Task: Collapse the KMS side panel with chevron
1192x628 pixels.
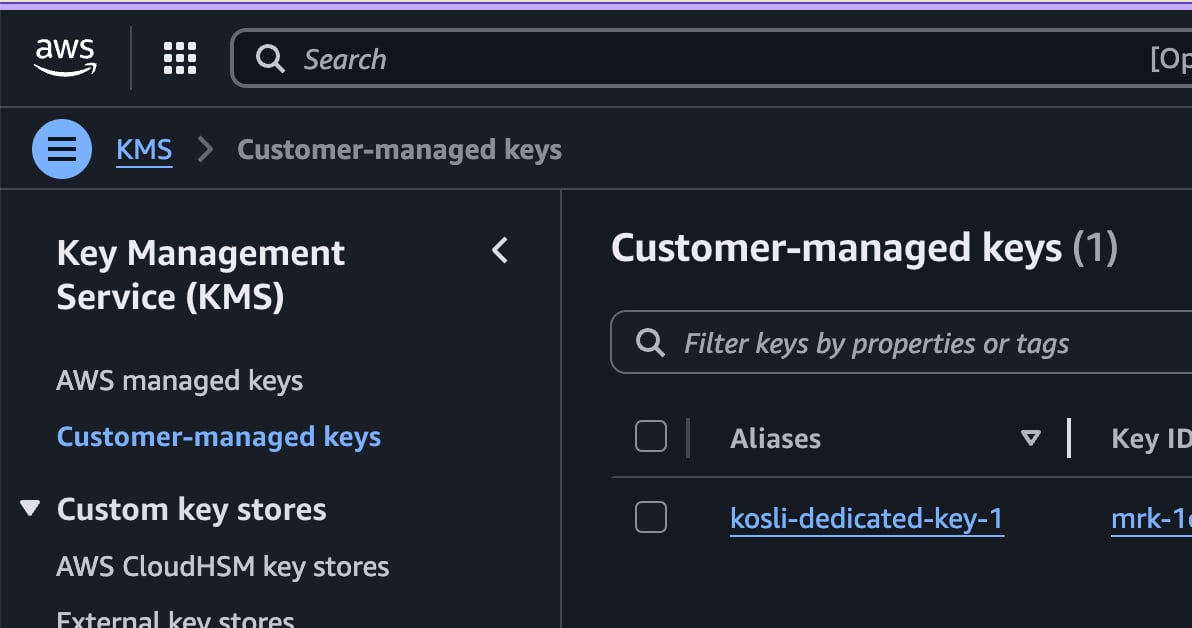Action: pyautogui.click(x=500, y=250)
